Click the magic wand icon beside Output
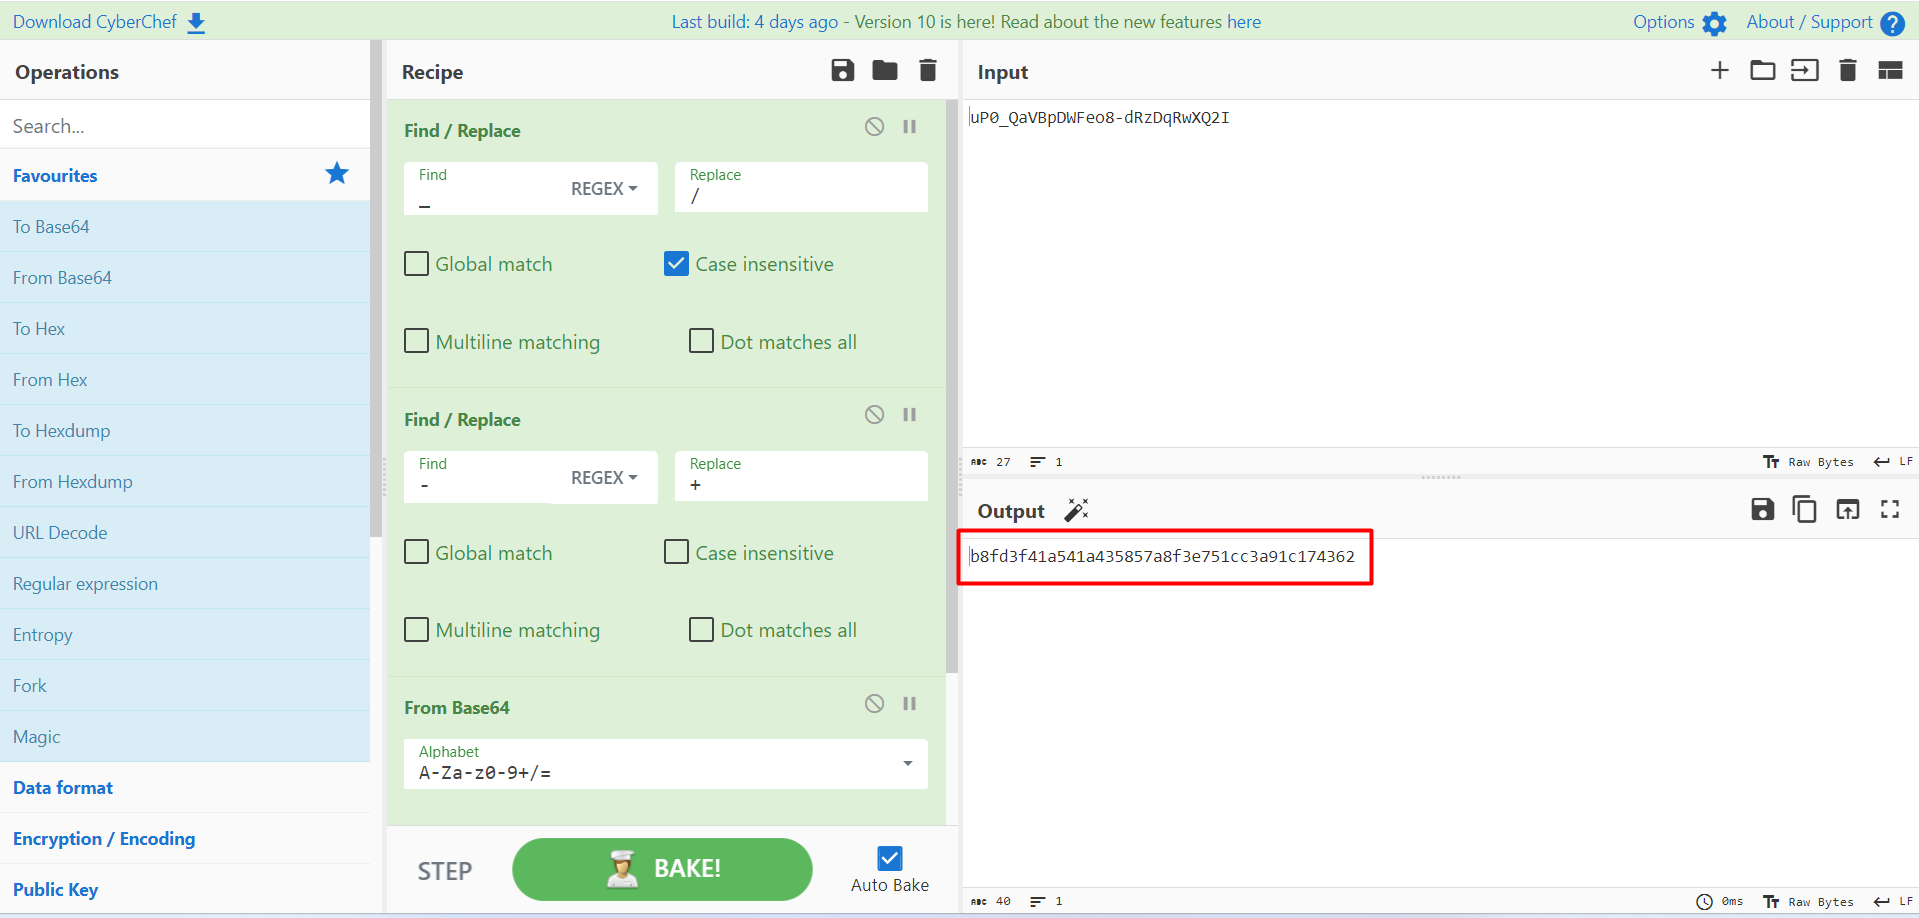 (x=1076, y=510)
